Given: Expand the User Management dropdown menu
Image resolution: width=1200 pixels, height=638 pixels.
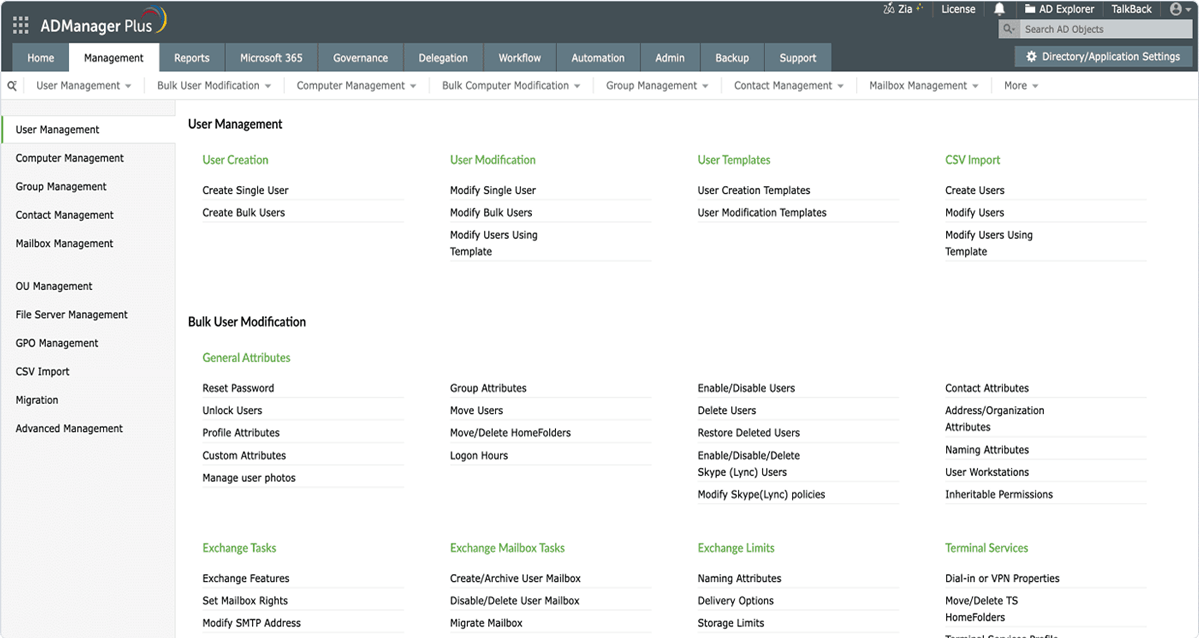Looking at the screenshot, I should [84, 86].
